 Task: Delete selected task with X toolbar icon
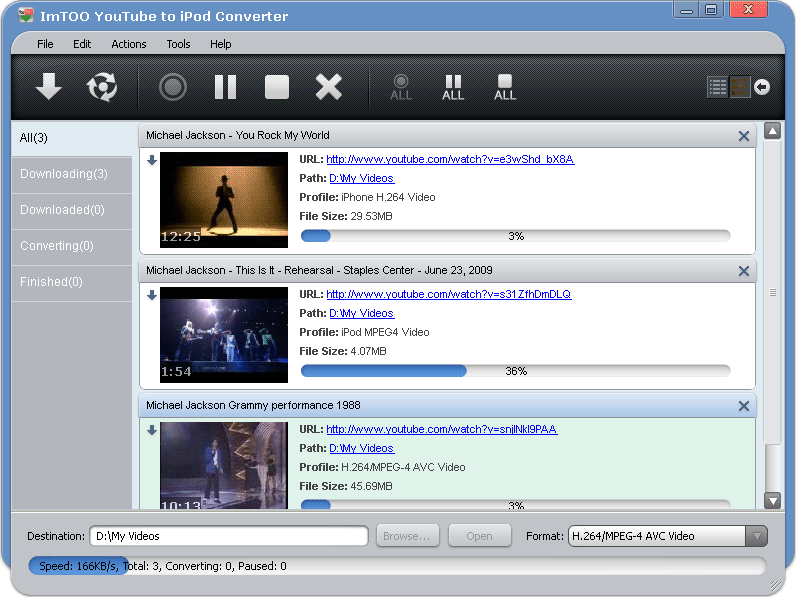[328, 87]
